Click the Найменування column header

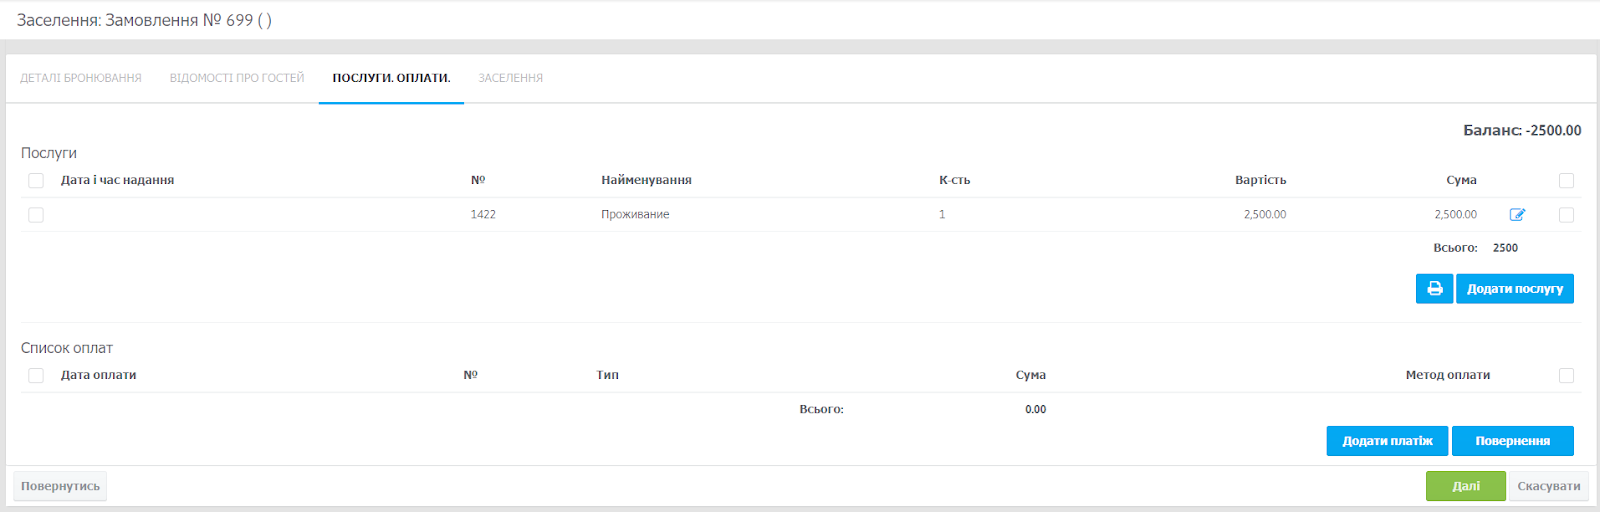(x=646, y=181)
